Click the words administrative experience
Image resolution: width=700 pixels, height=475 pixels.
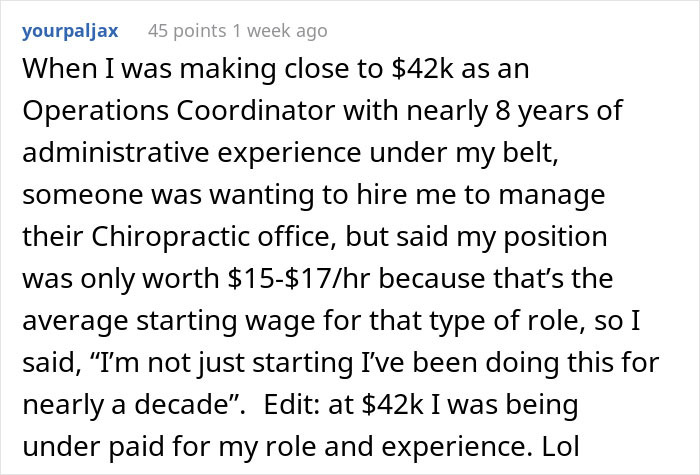coord(202,152)
